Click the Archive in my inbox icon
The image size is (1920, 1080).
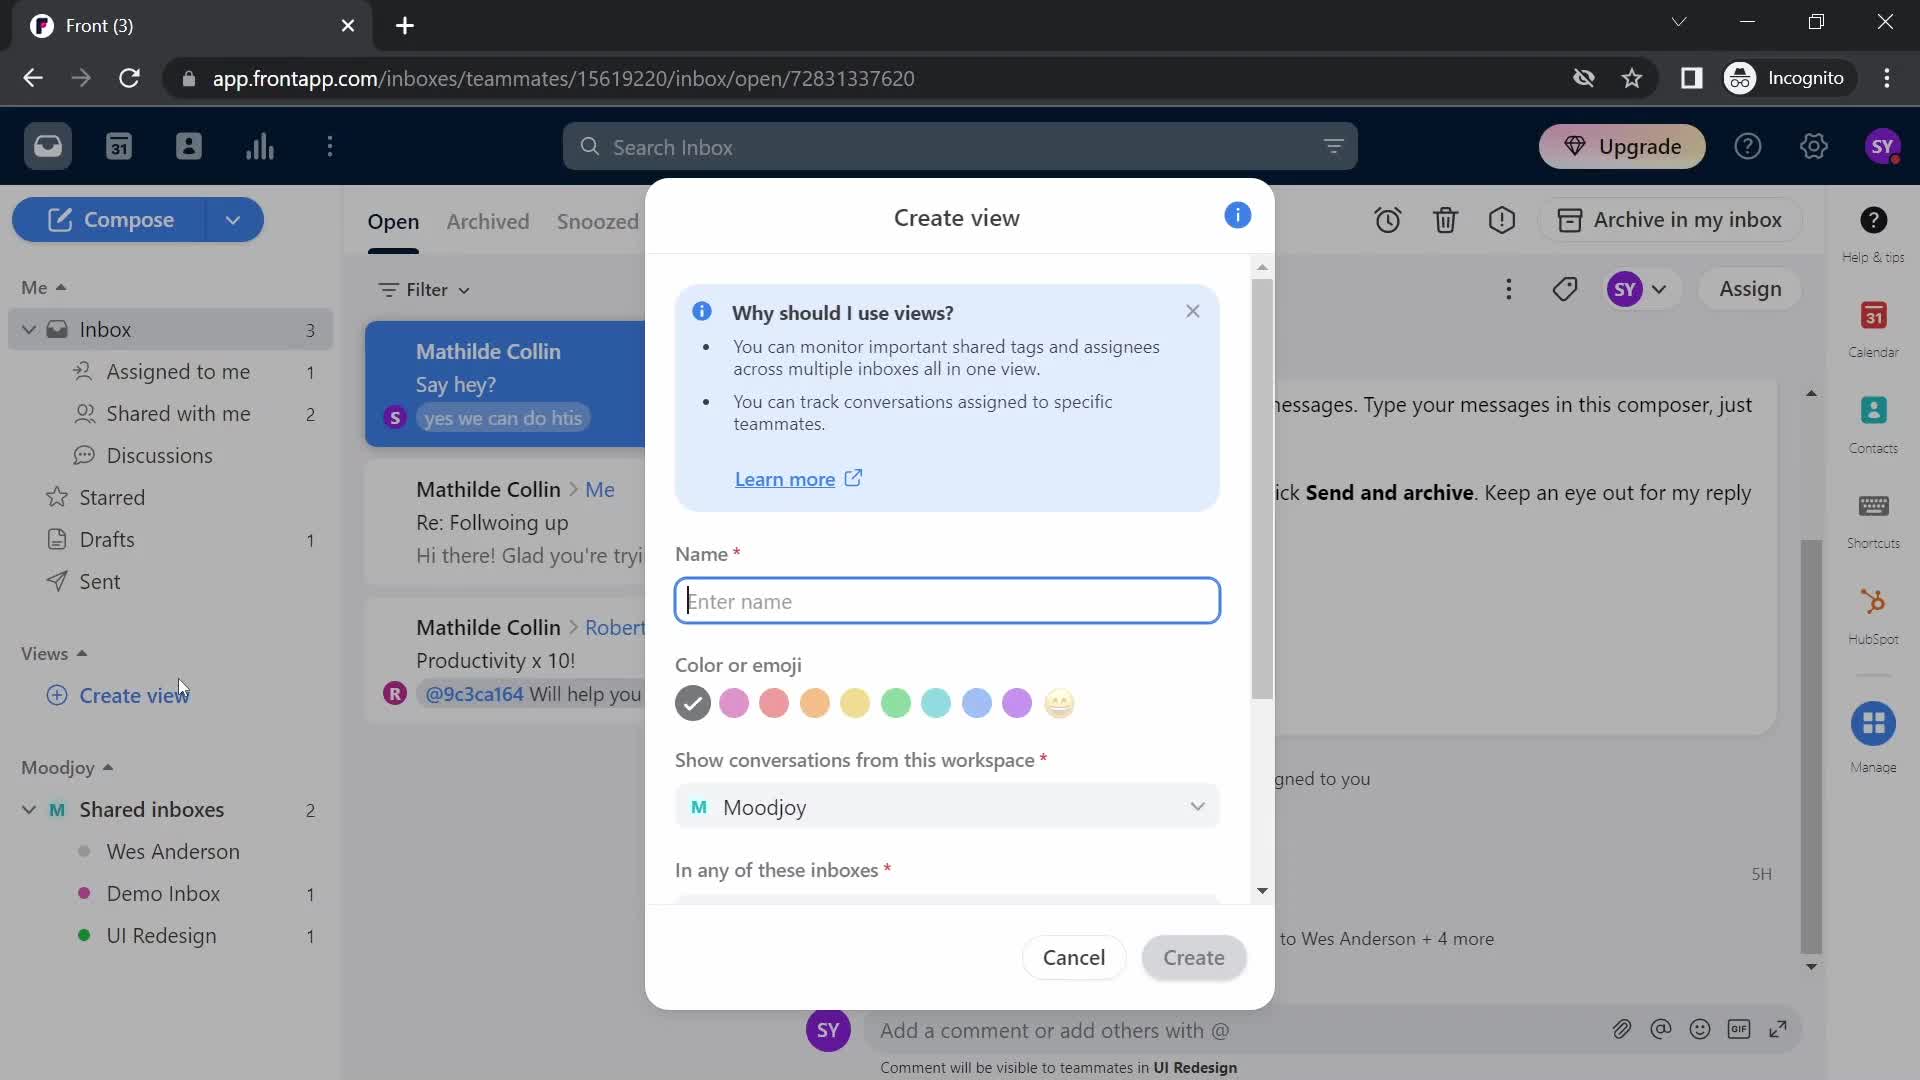click(1572, 219)
